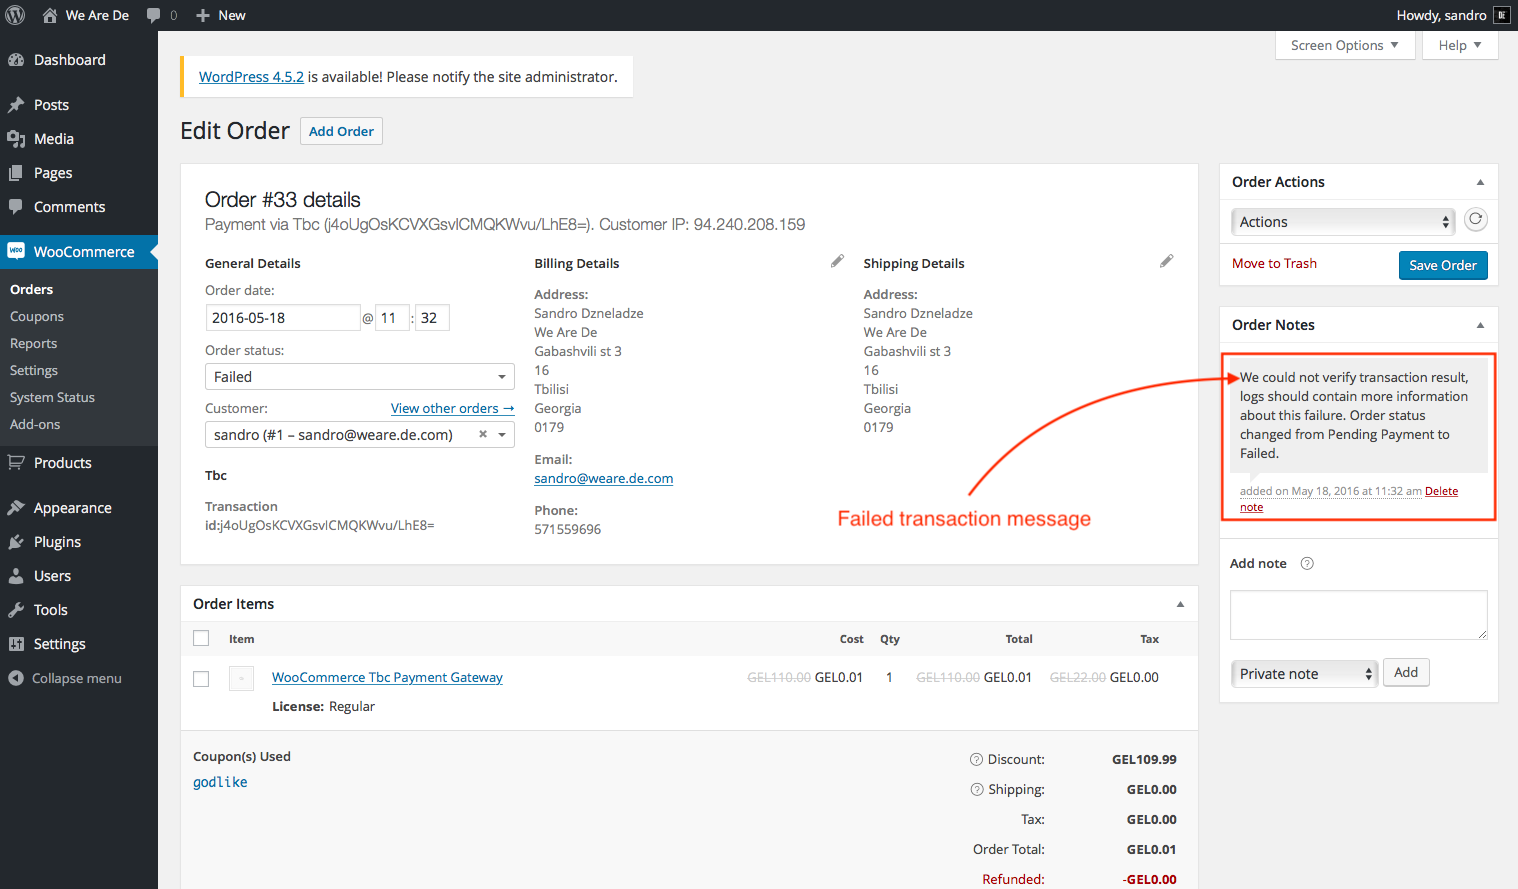Click the WooCommerce woo icon

coord(16,251)
